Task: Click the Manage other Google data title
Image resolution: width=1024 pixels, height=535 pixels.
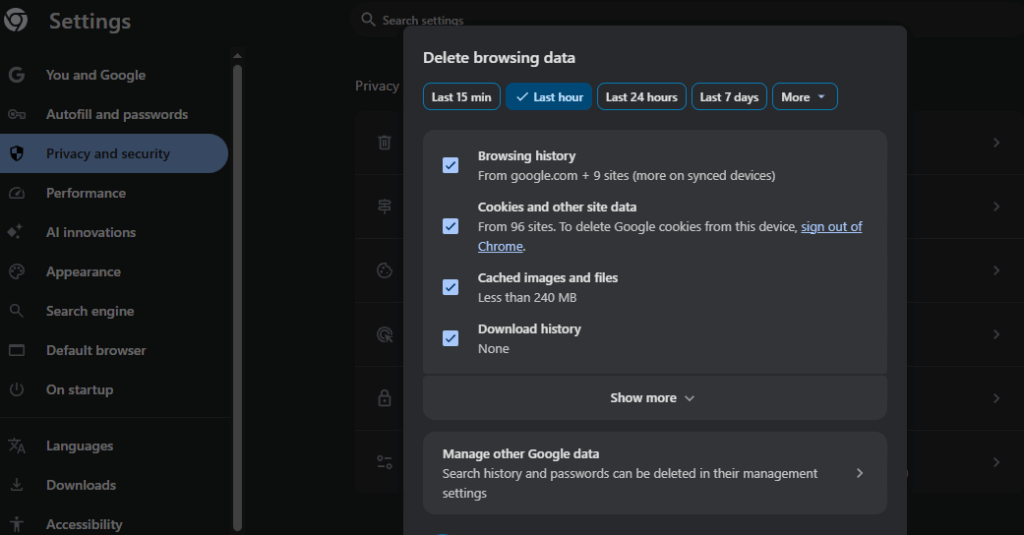Action: click(520, 453)
